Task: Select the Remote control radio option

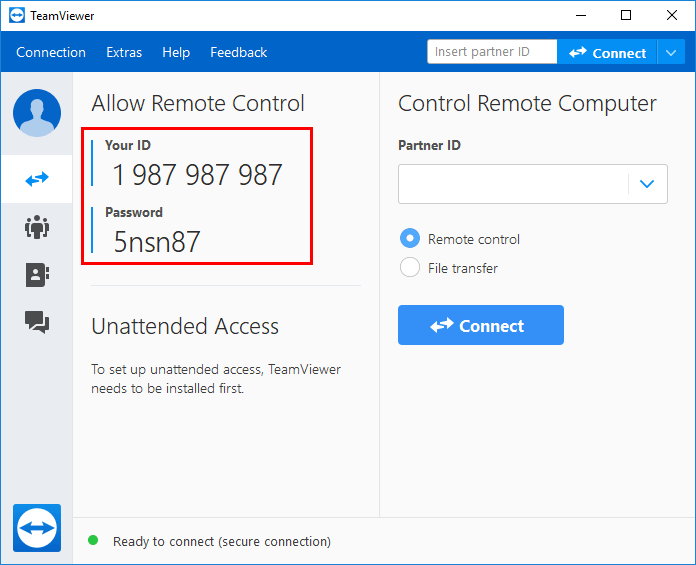Action: point(410,238)
